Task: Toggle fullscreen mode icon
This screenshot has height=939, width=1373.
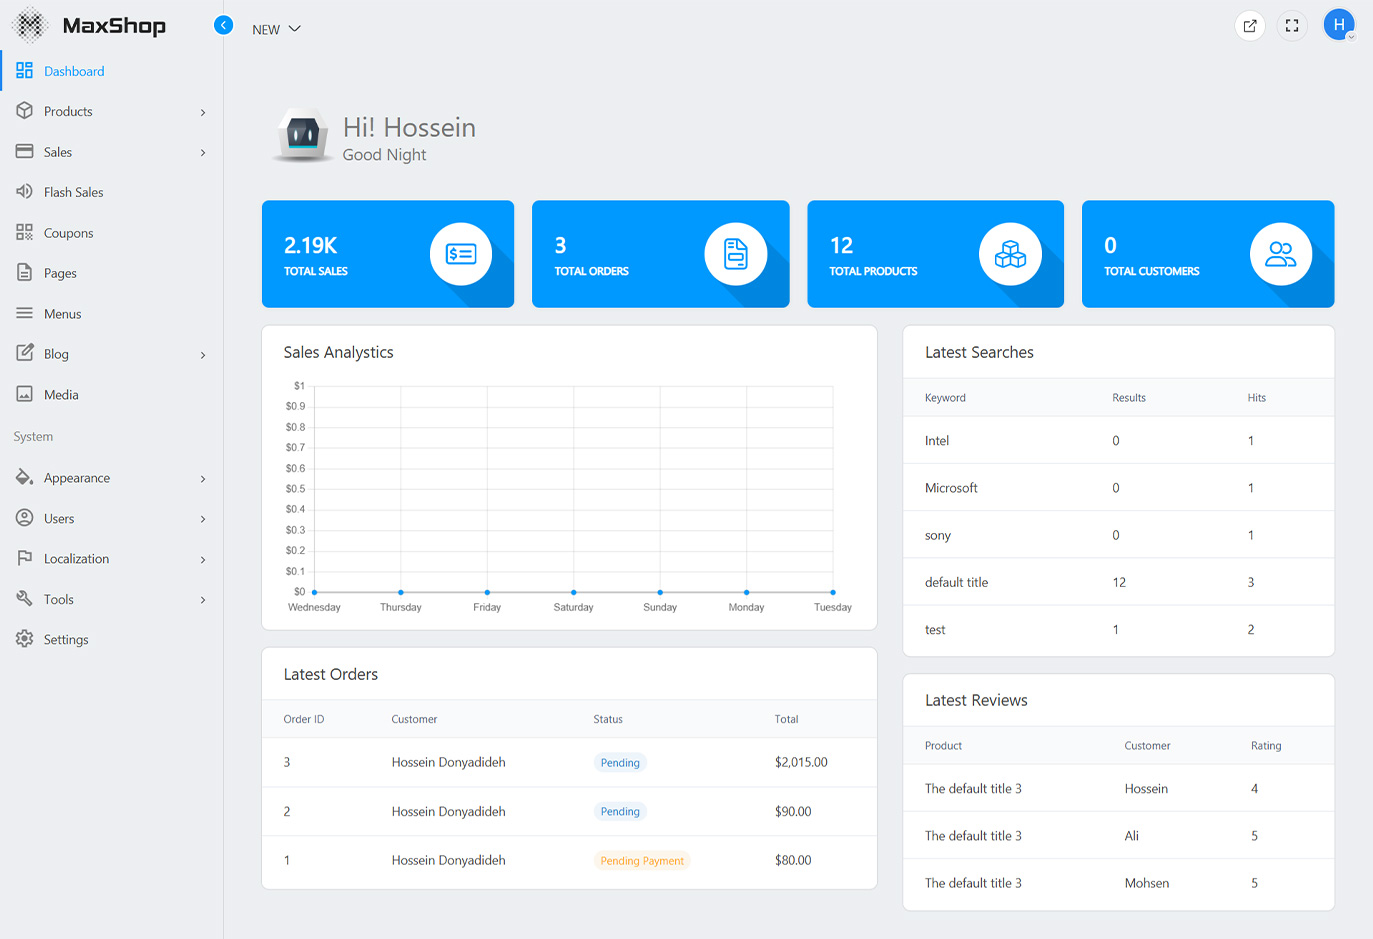Action: [1292, 26]
